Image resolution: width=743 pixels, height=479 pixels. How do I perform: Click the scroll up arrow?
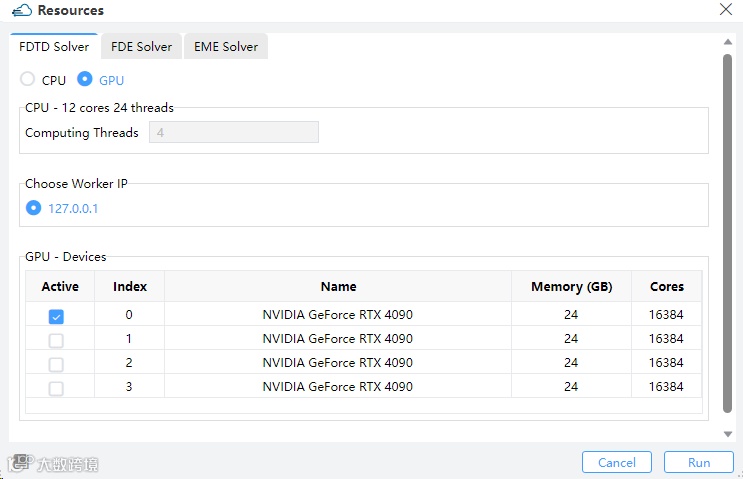(x=728, y=40)
